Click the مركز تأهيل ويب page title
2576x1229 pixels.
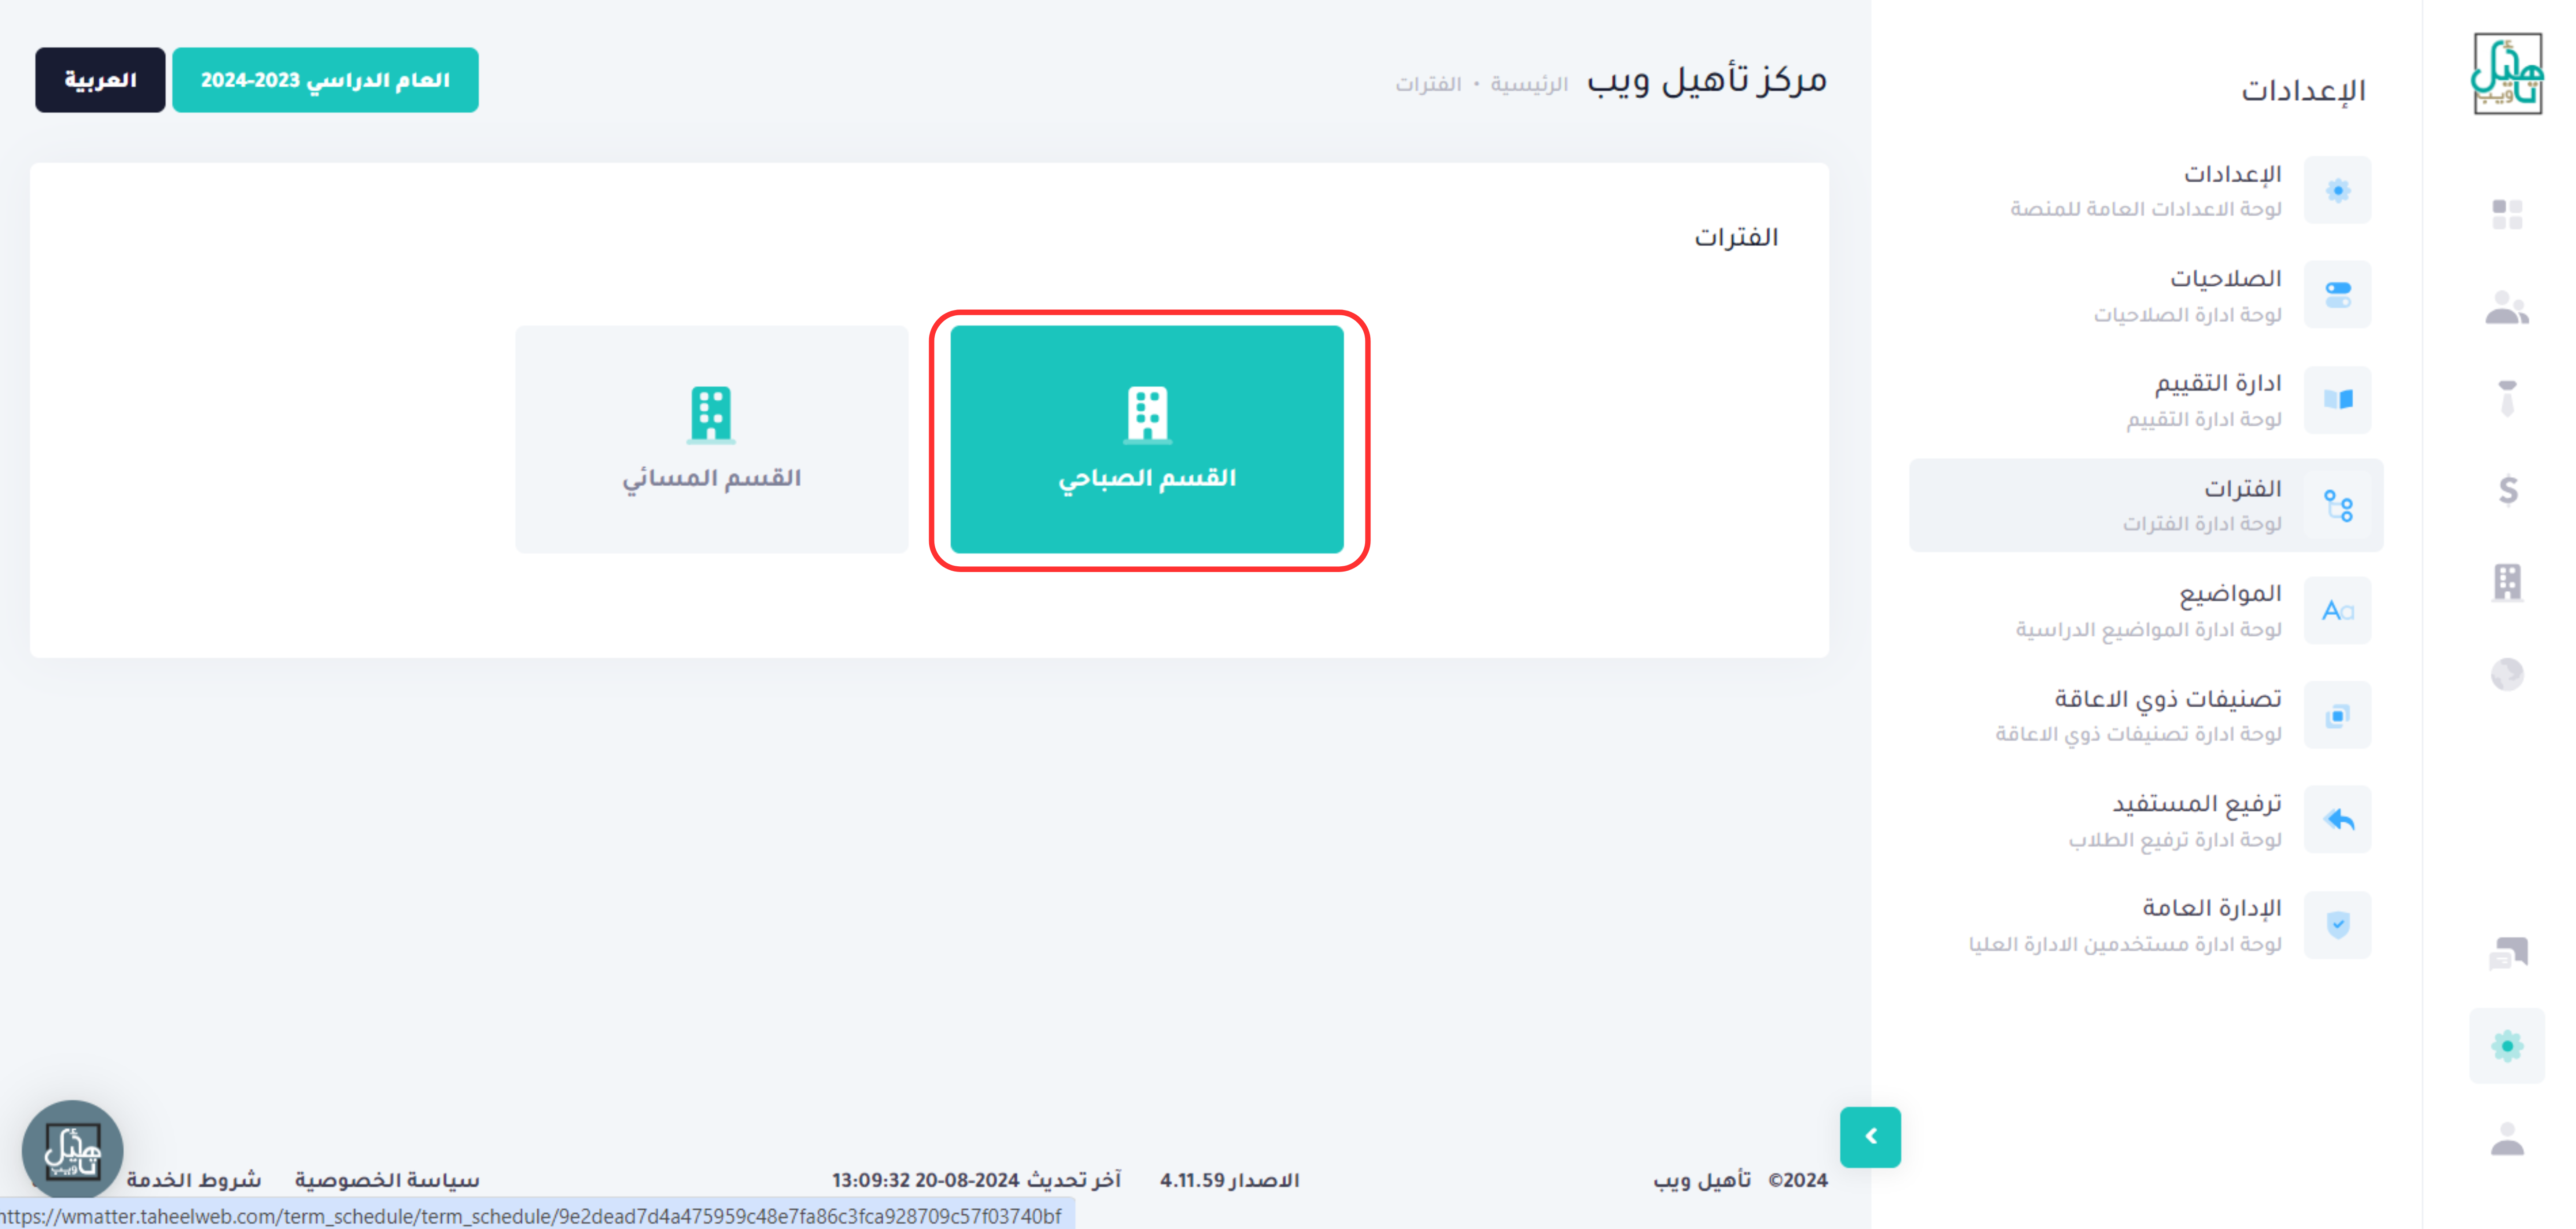click(x=1707, y=80)
